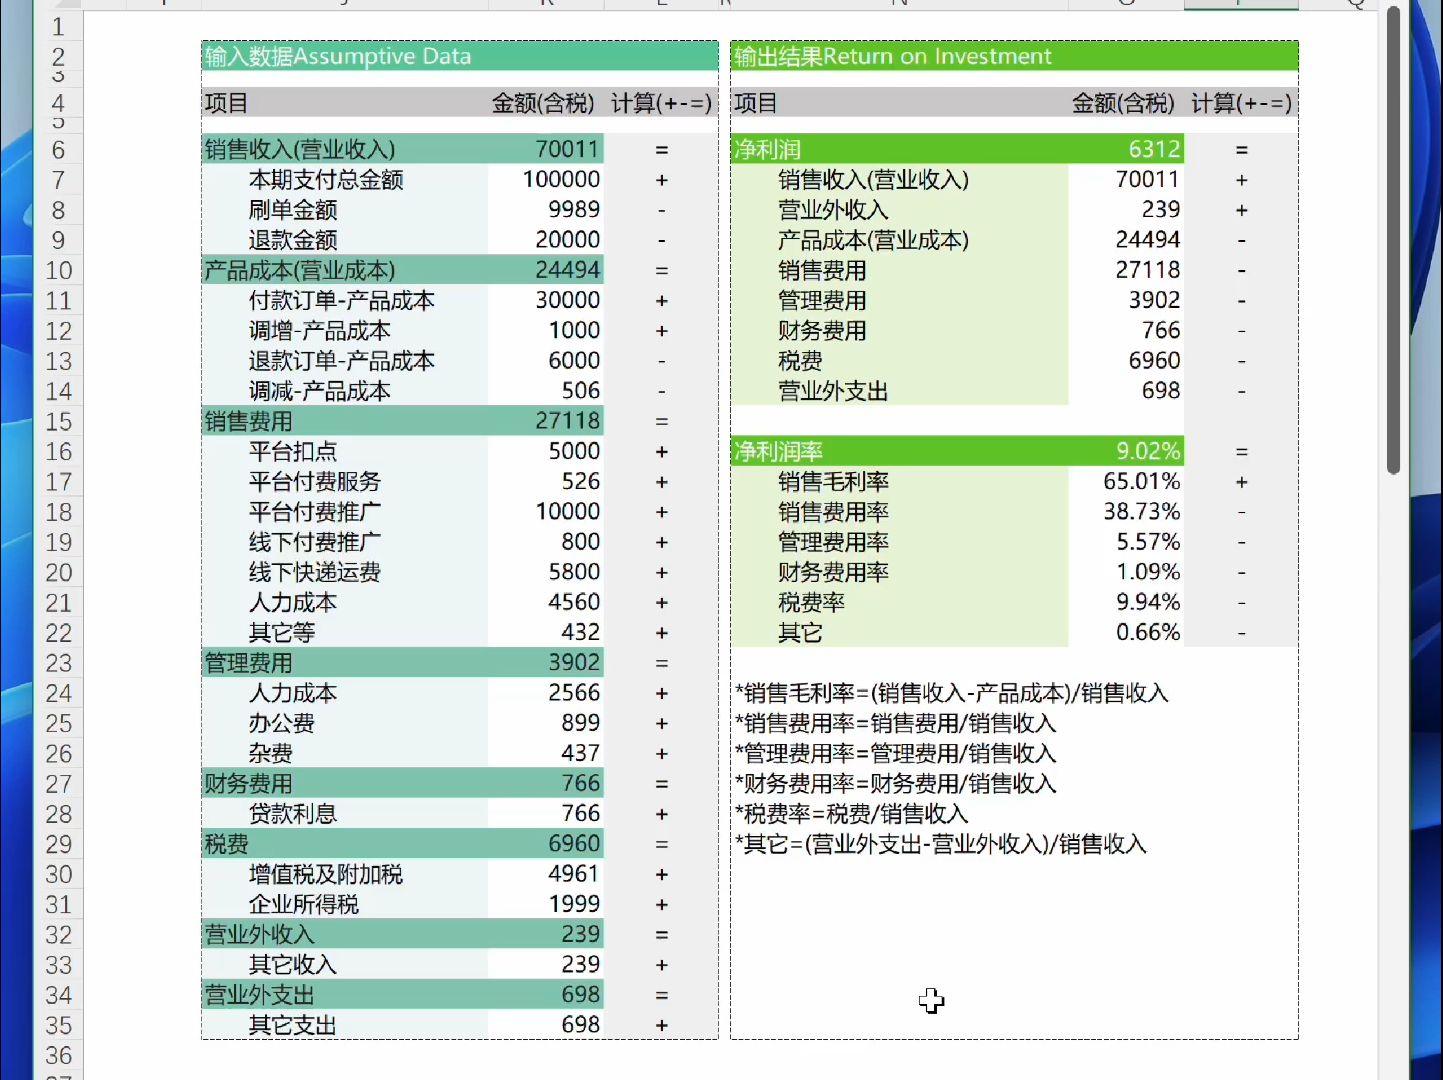
Task: Select the 平台付费推广 cell
Action: pos(345,512)
